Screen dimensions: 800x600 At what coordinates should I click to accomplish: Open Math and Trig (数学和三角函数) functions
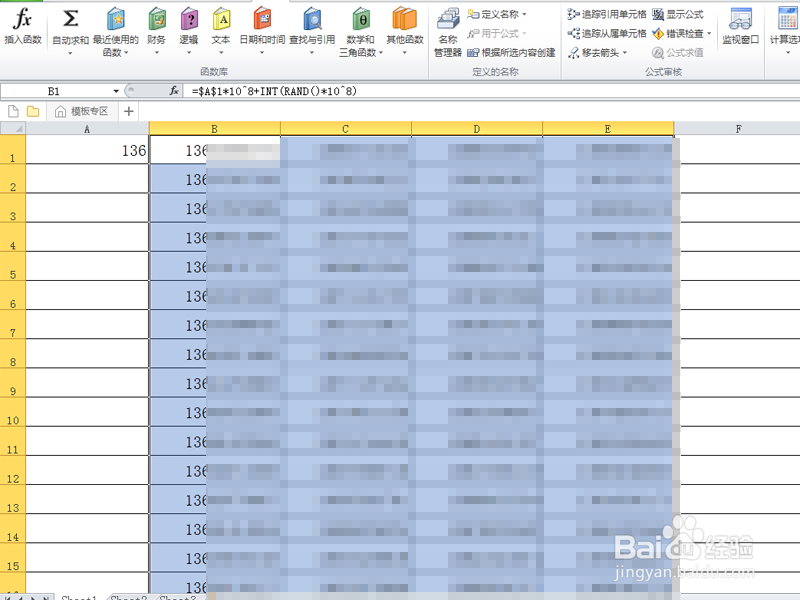click(361, 32)
